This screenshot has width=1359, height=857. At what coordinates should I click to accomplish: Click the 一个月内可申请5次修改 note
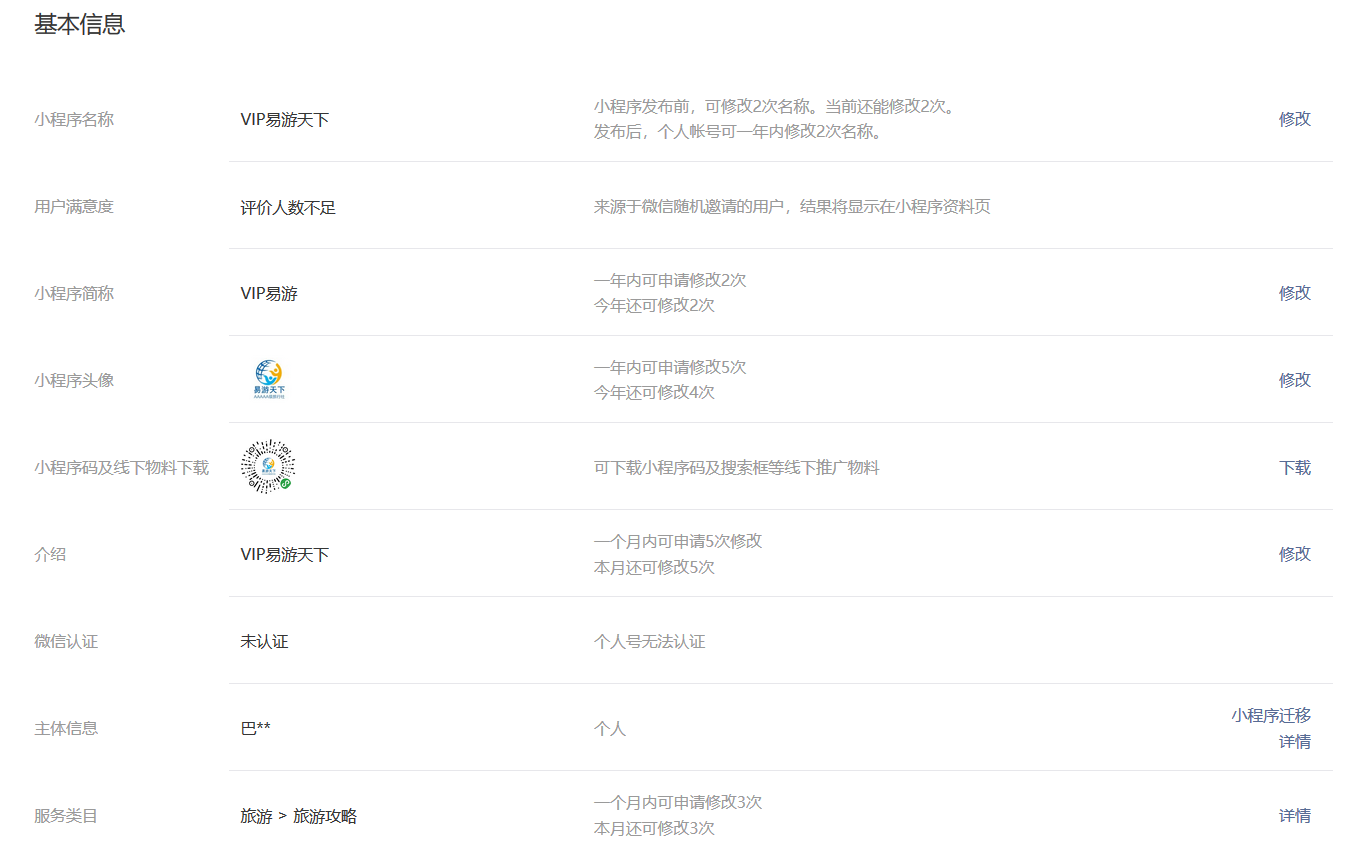(x=678, y=541)
